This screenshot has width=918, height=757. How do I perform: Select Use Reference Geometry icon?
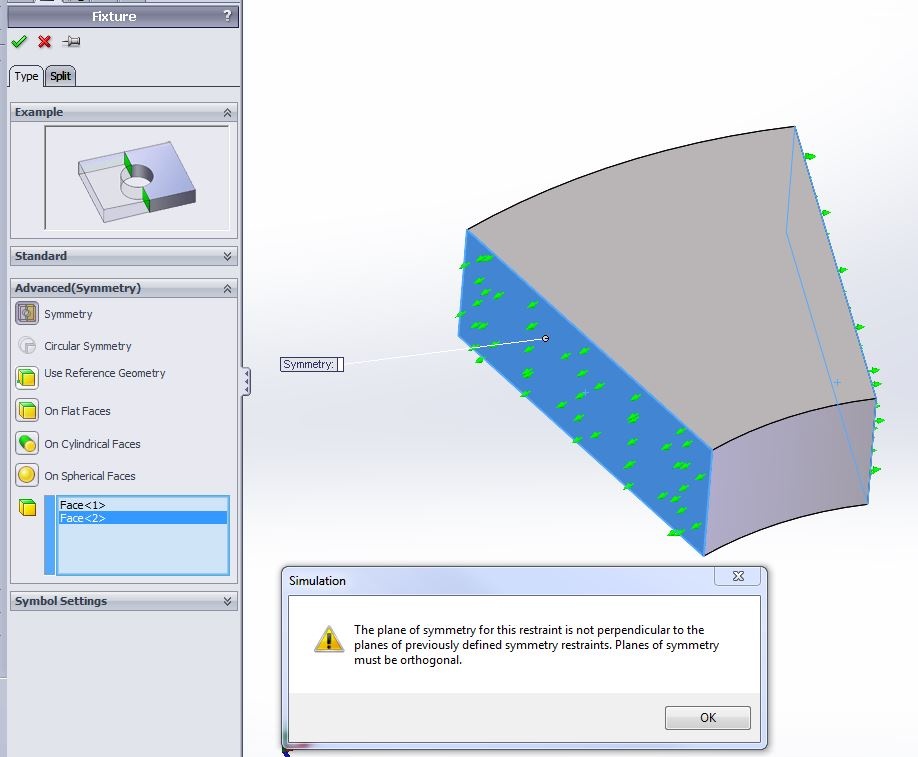(x=26, y=378)
